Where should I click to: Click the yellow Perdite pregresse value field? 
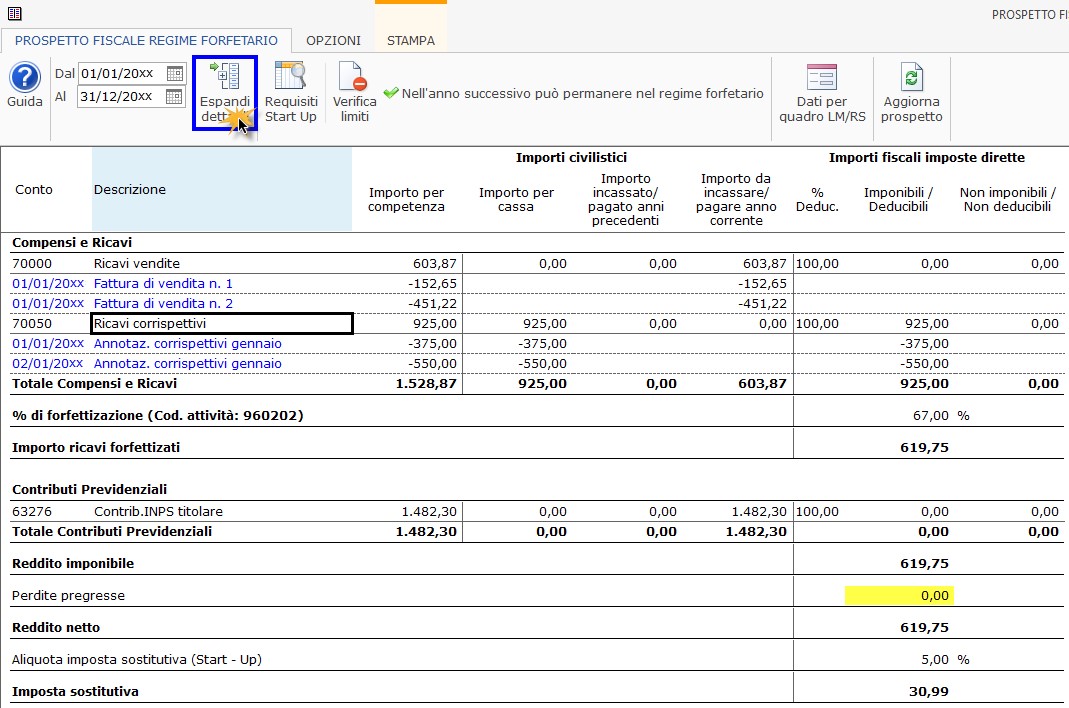tap(899, 595)
